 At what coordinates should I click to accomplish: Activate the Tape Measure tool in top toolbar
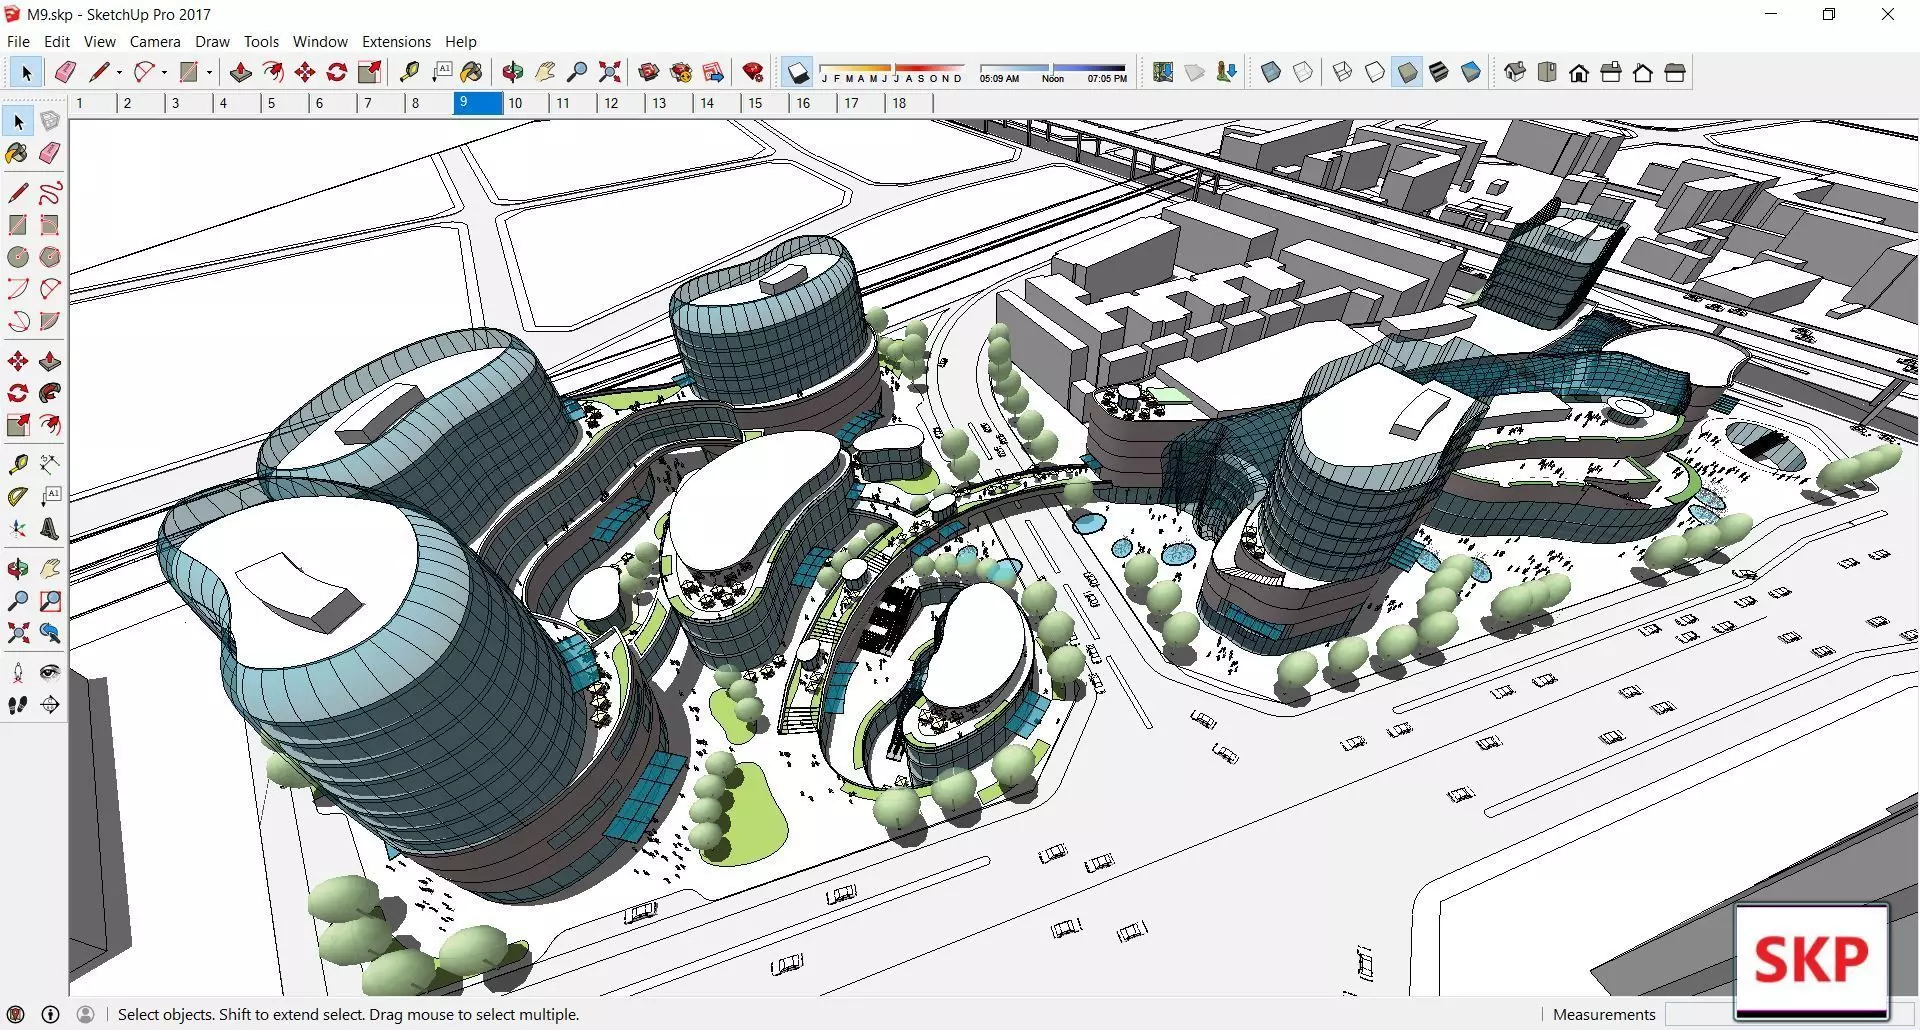[x=409, y=72]
